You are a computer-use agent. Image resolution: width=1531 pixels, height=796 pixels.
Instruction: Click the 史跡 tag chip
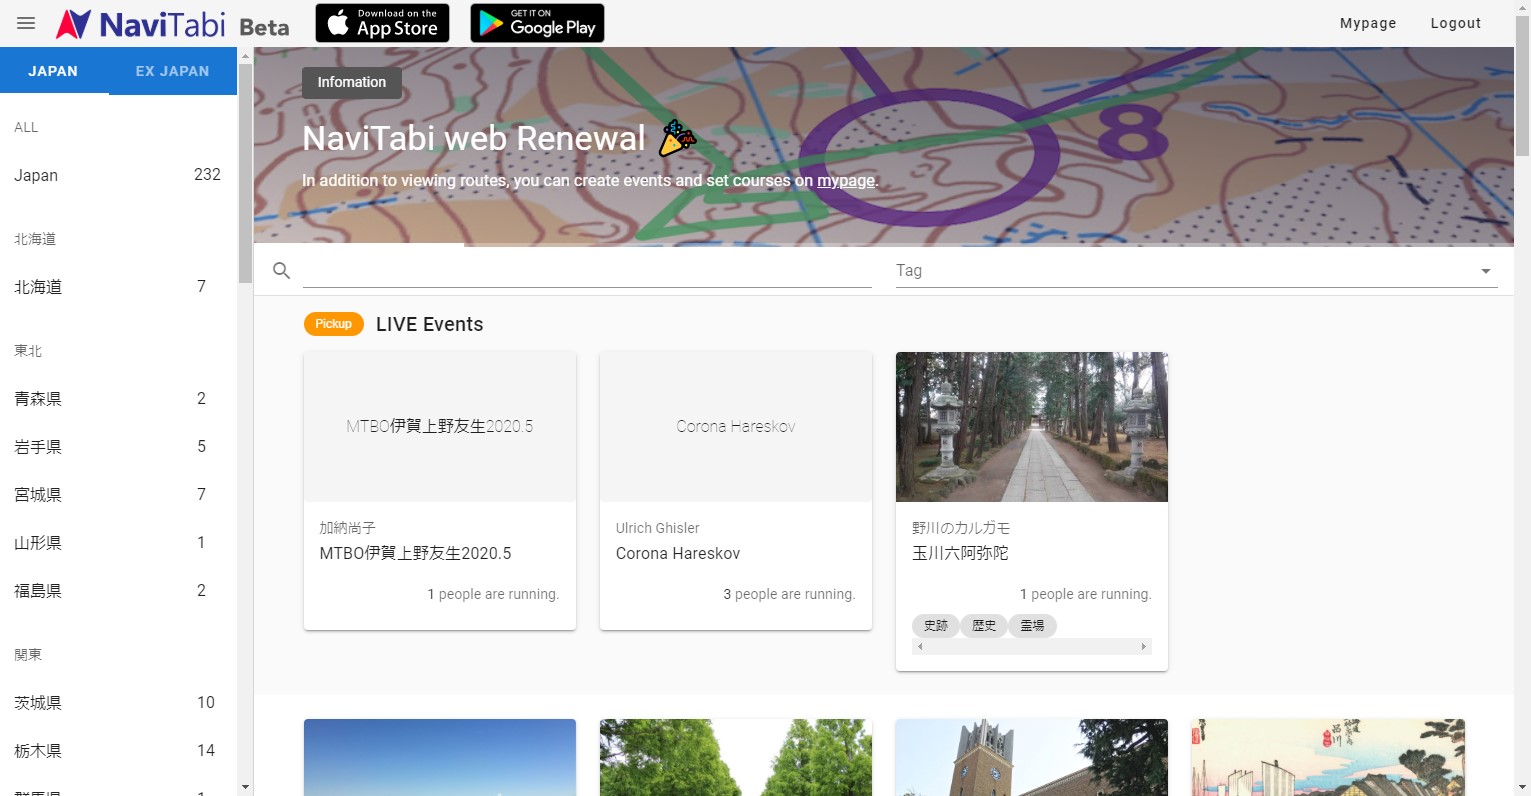936,626
